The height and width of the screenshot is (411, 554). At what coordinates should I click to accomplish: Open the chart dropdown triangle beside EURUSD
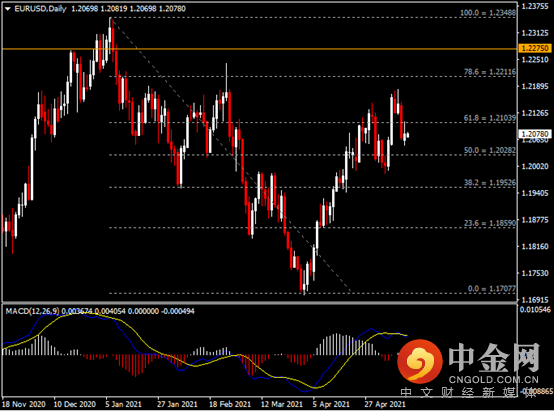click(7, 9)
